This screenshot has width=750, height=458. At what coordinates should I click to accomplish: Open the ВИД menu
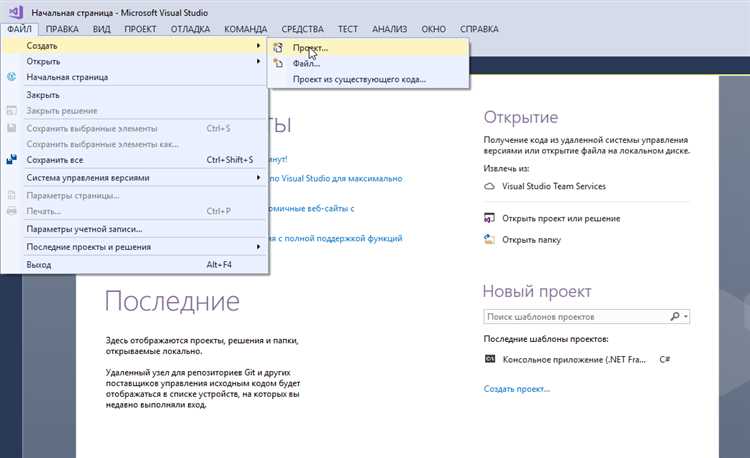(101, 29)
